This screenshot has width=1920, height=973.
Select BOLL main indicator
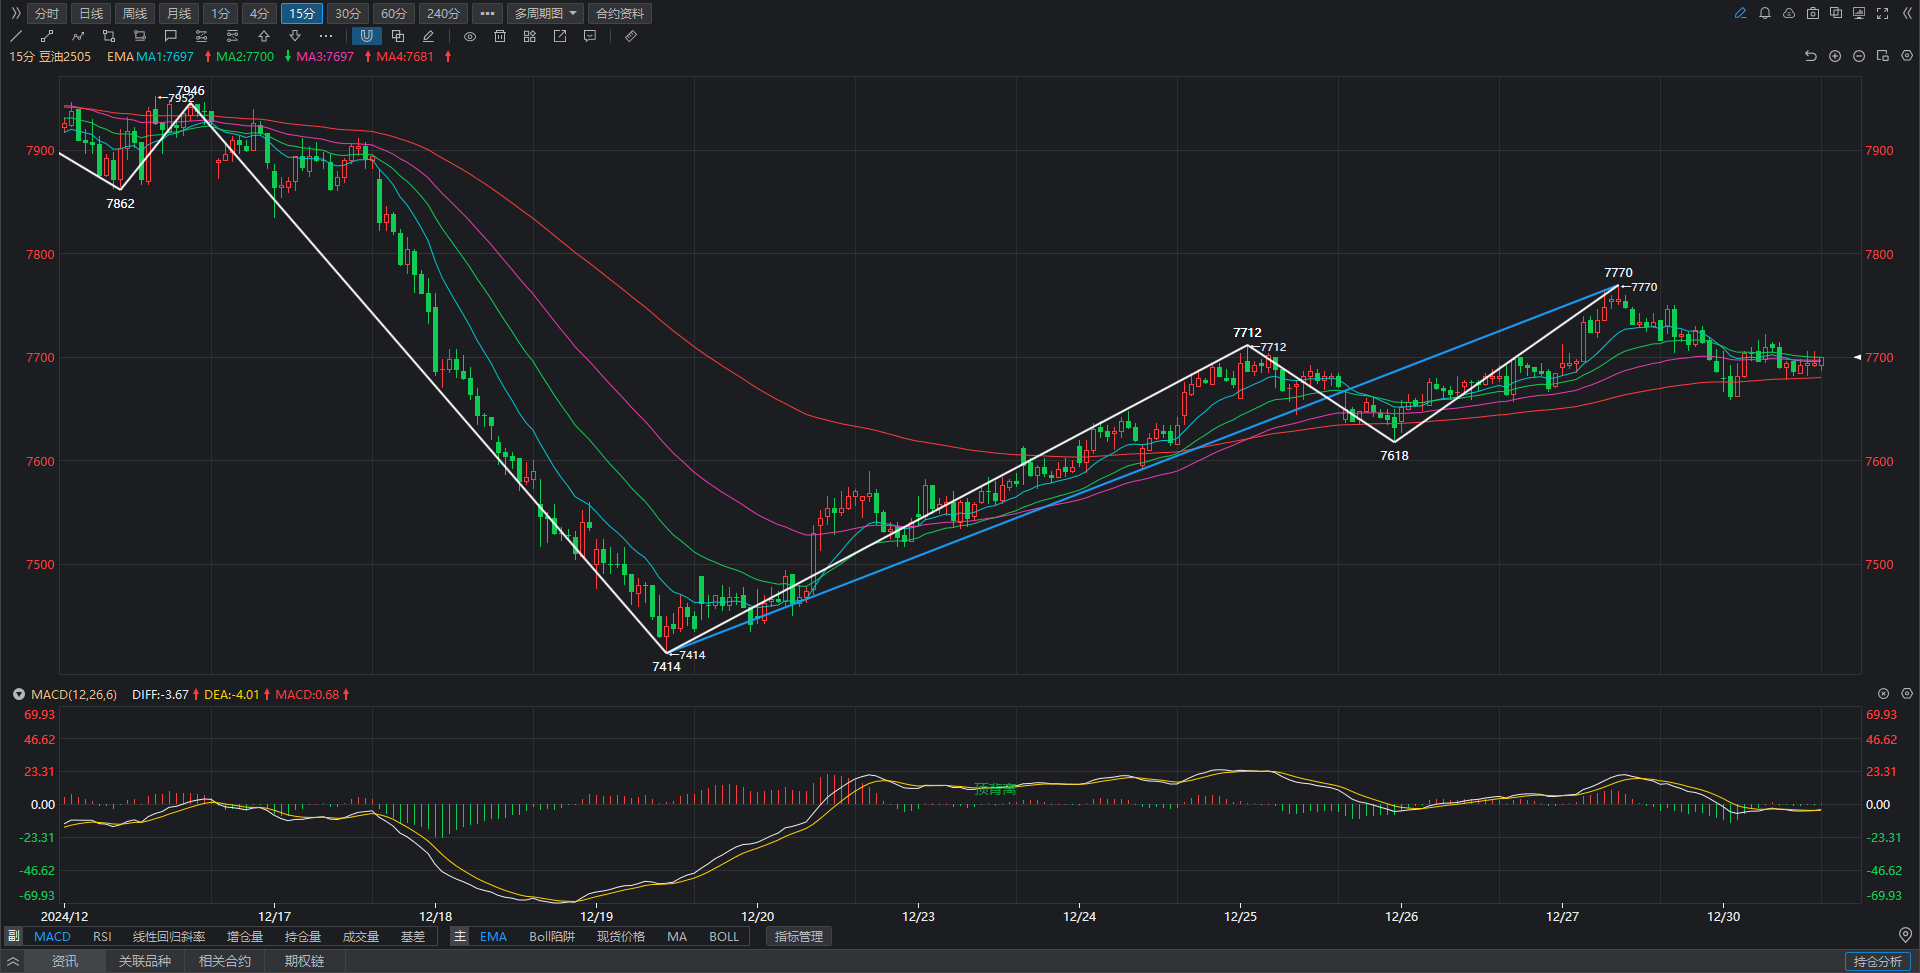click(x=724, y=936)
